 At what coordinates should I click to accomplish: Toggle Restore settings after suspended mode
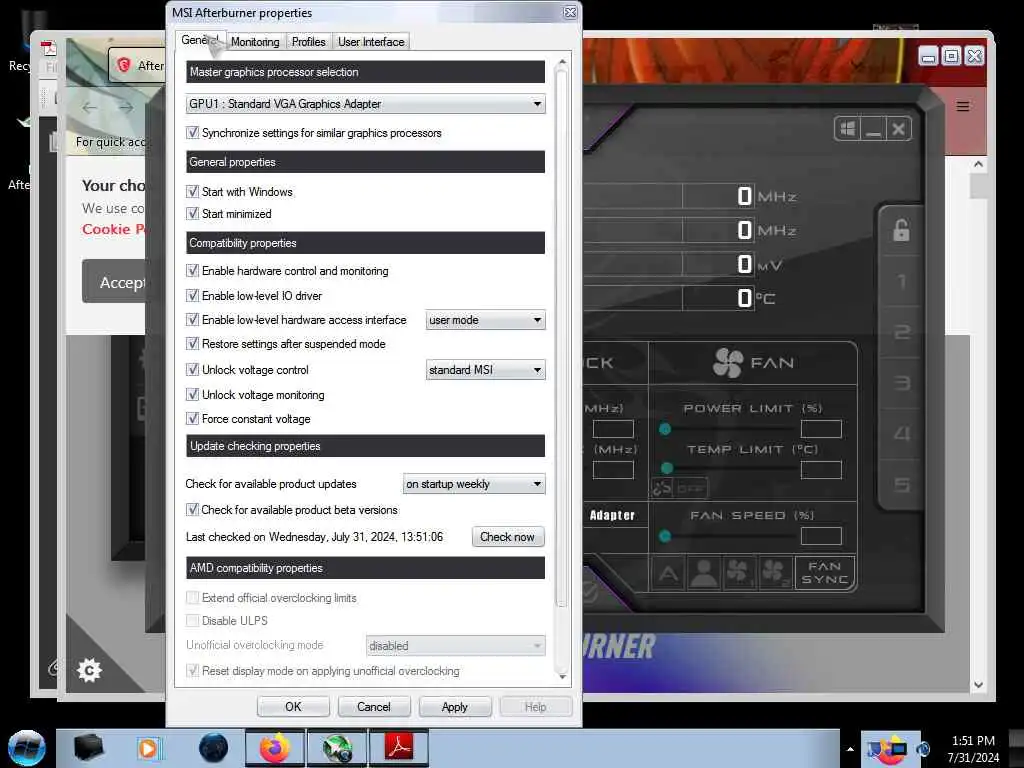pyautogui.click(x=192, y=344)
